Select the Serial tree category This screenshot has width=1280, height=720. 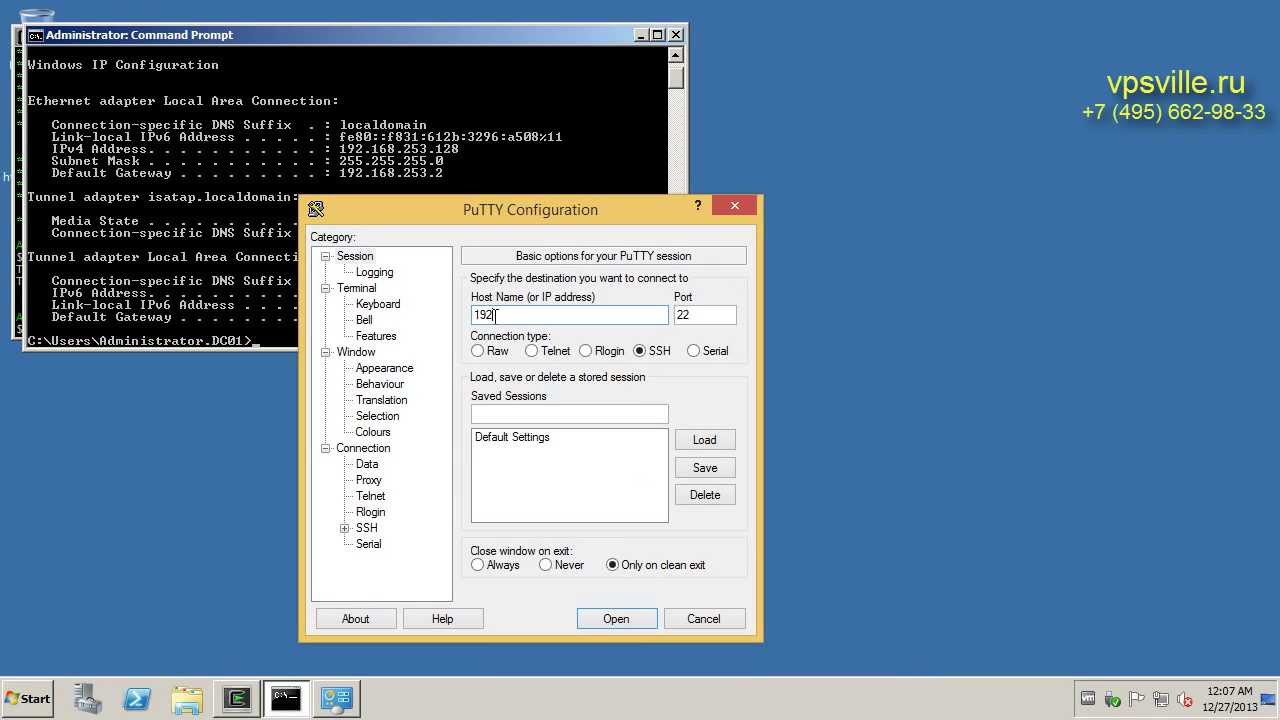[369, 544]
